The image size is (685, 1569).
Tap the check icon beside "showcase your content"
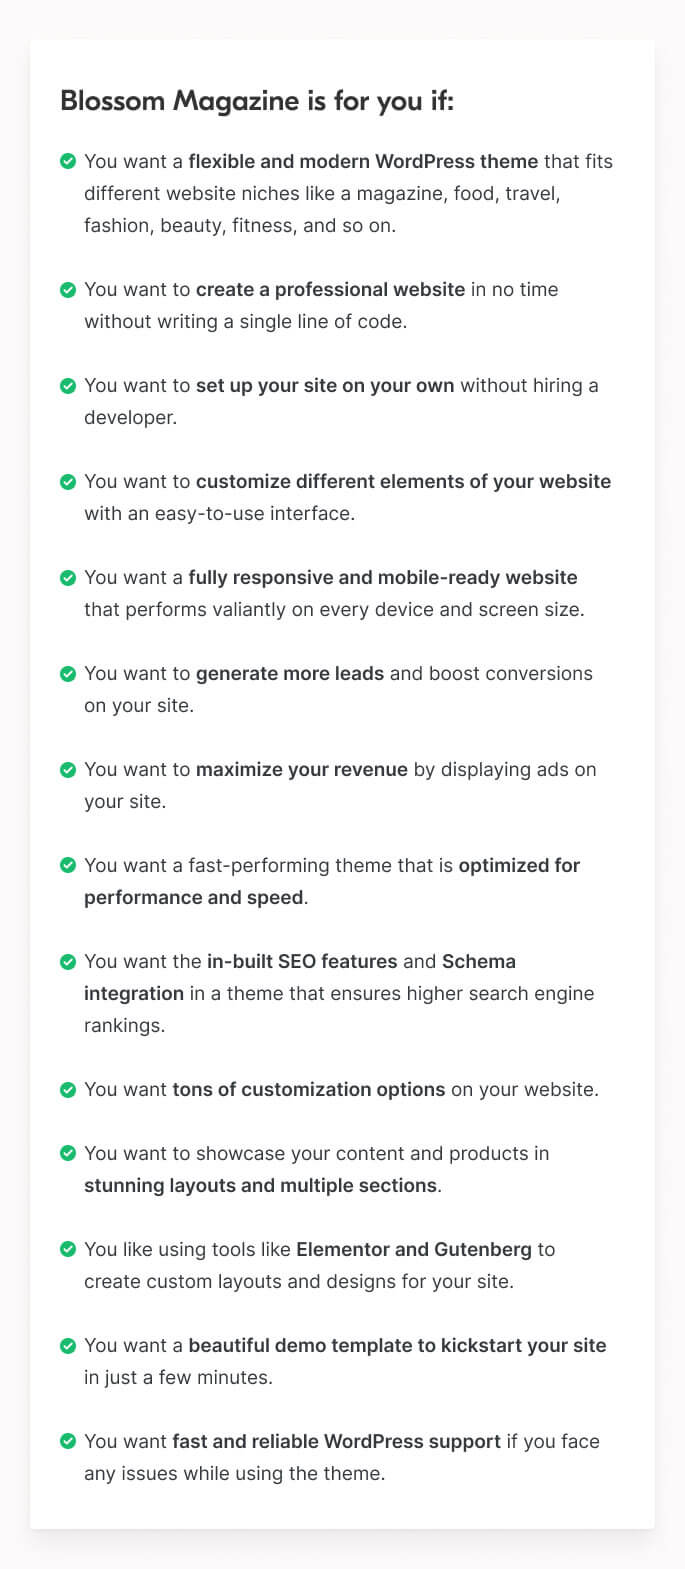[68, 1154]
